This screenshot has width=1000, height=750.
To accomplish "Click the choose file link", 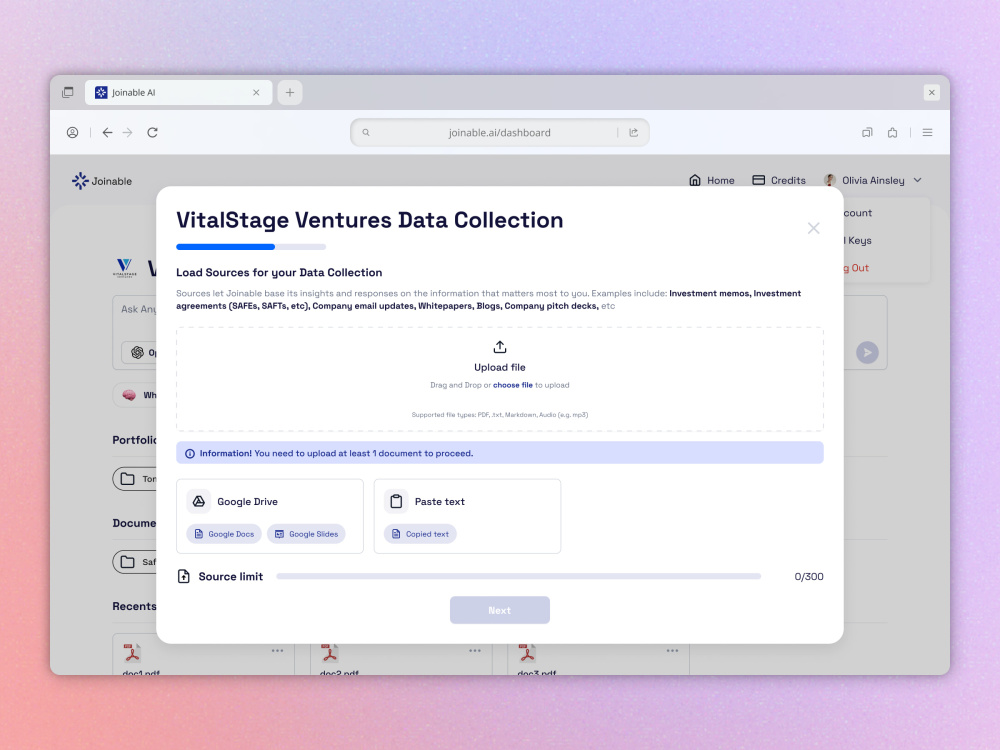I will click(513, 385).
